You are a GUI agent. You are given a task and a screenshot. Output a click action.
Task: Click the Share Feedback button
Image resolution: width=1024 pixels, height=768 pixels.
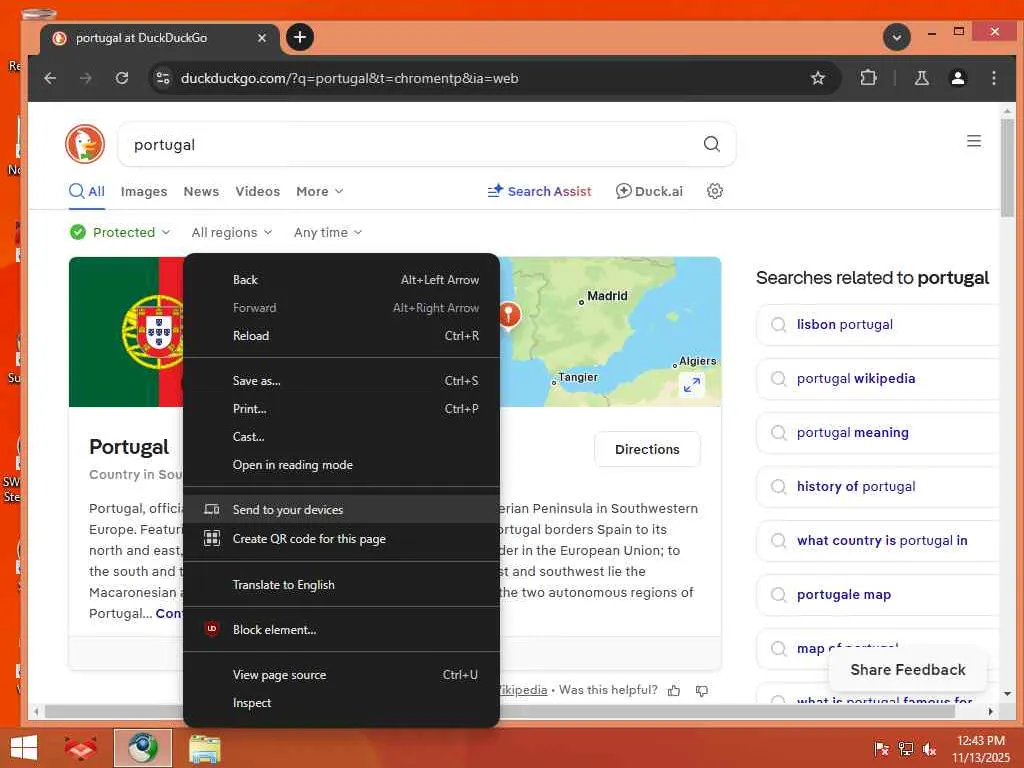pos(908,669)
